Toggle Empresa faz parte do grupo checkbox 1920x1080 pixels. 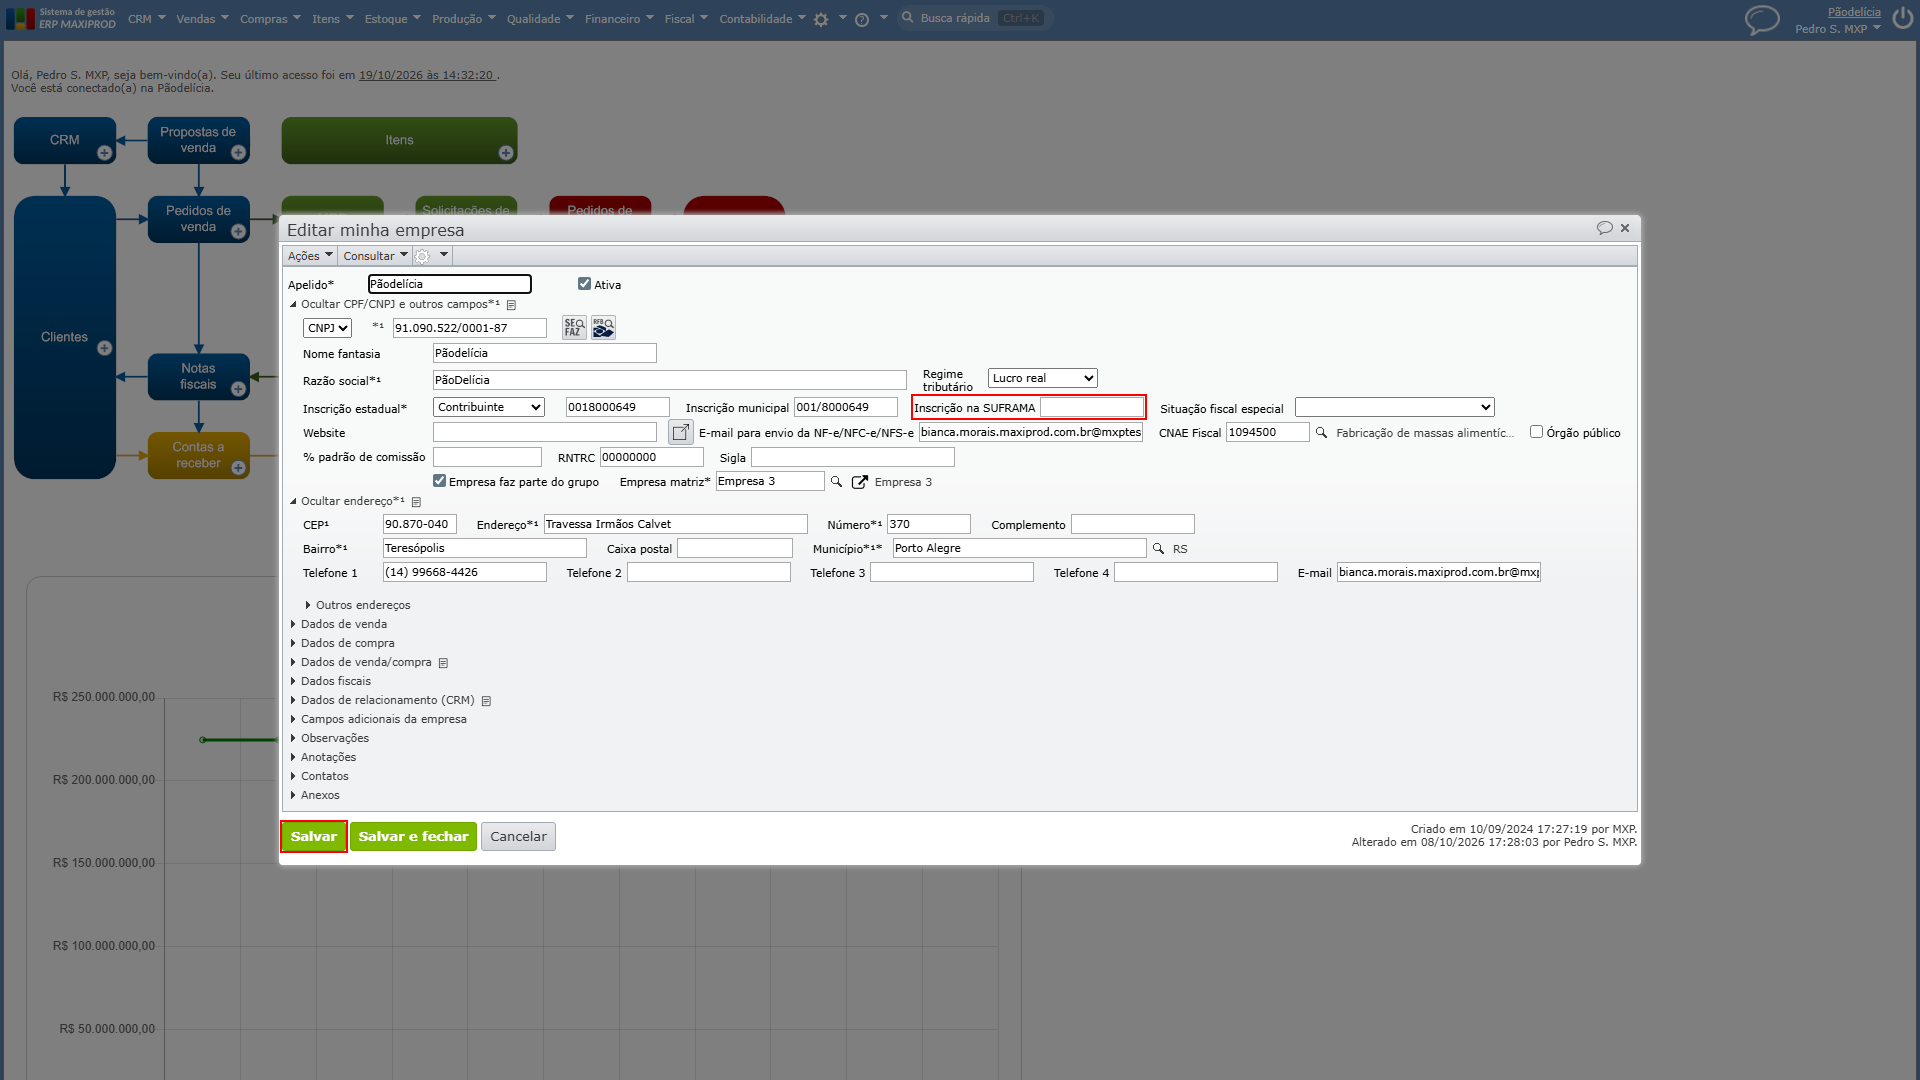pos(439,481)
